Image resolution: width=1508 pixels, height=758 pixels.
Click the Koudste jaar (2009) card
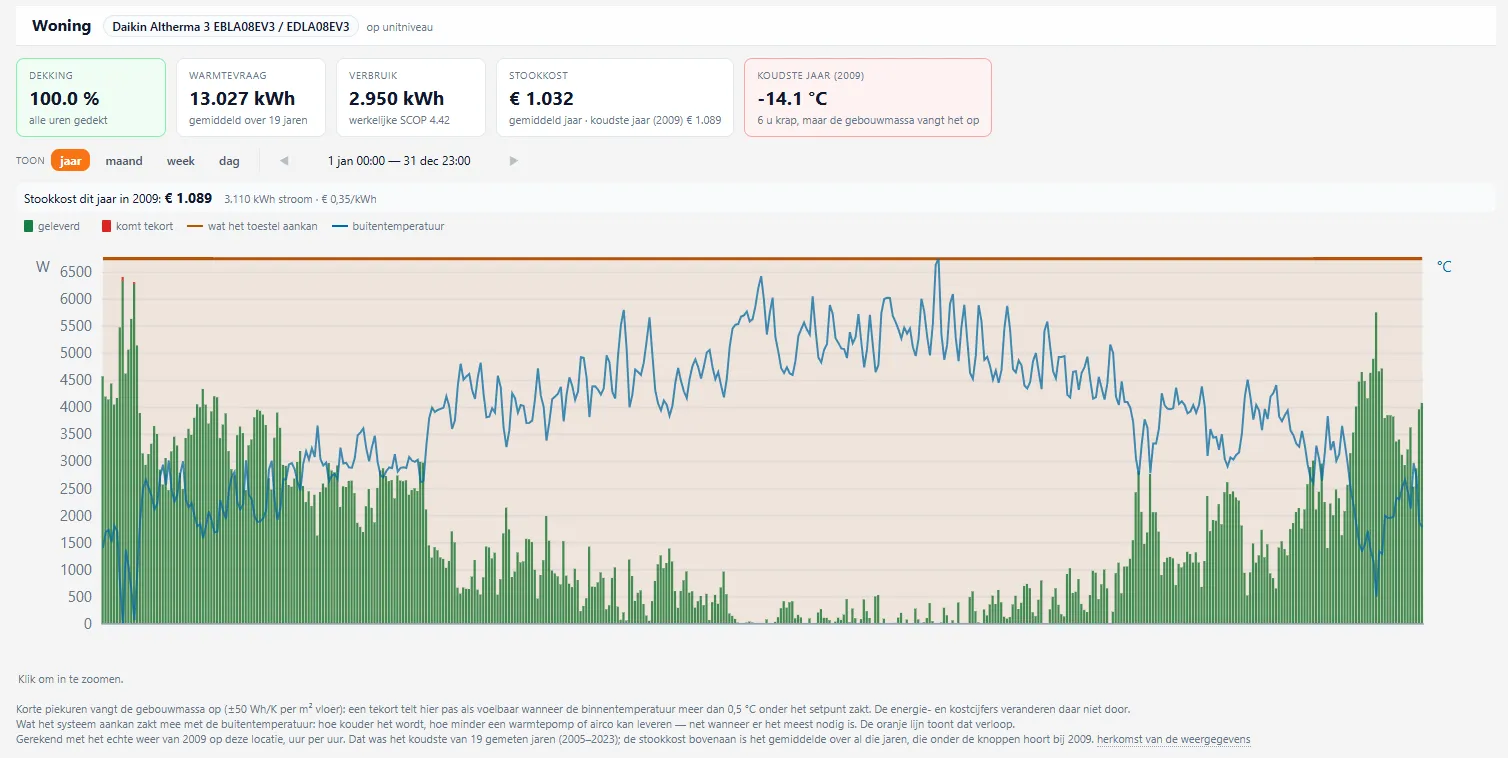tap(868, 97)
